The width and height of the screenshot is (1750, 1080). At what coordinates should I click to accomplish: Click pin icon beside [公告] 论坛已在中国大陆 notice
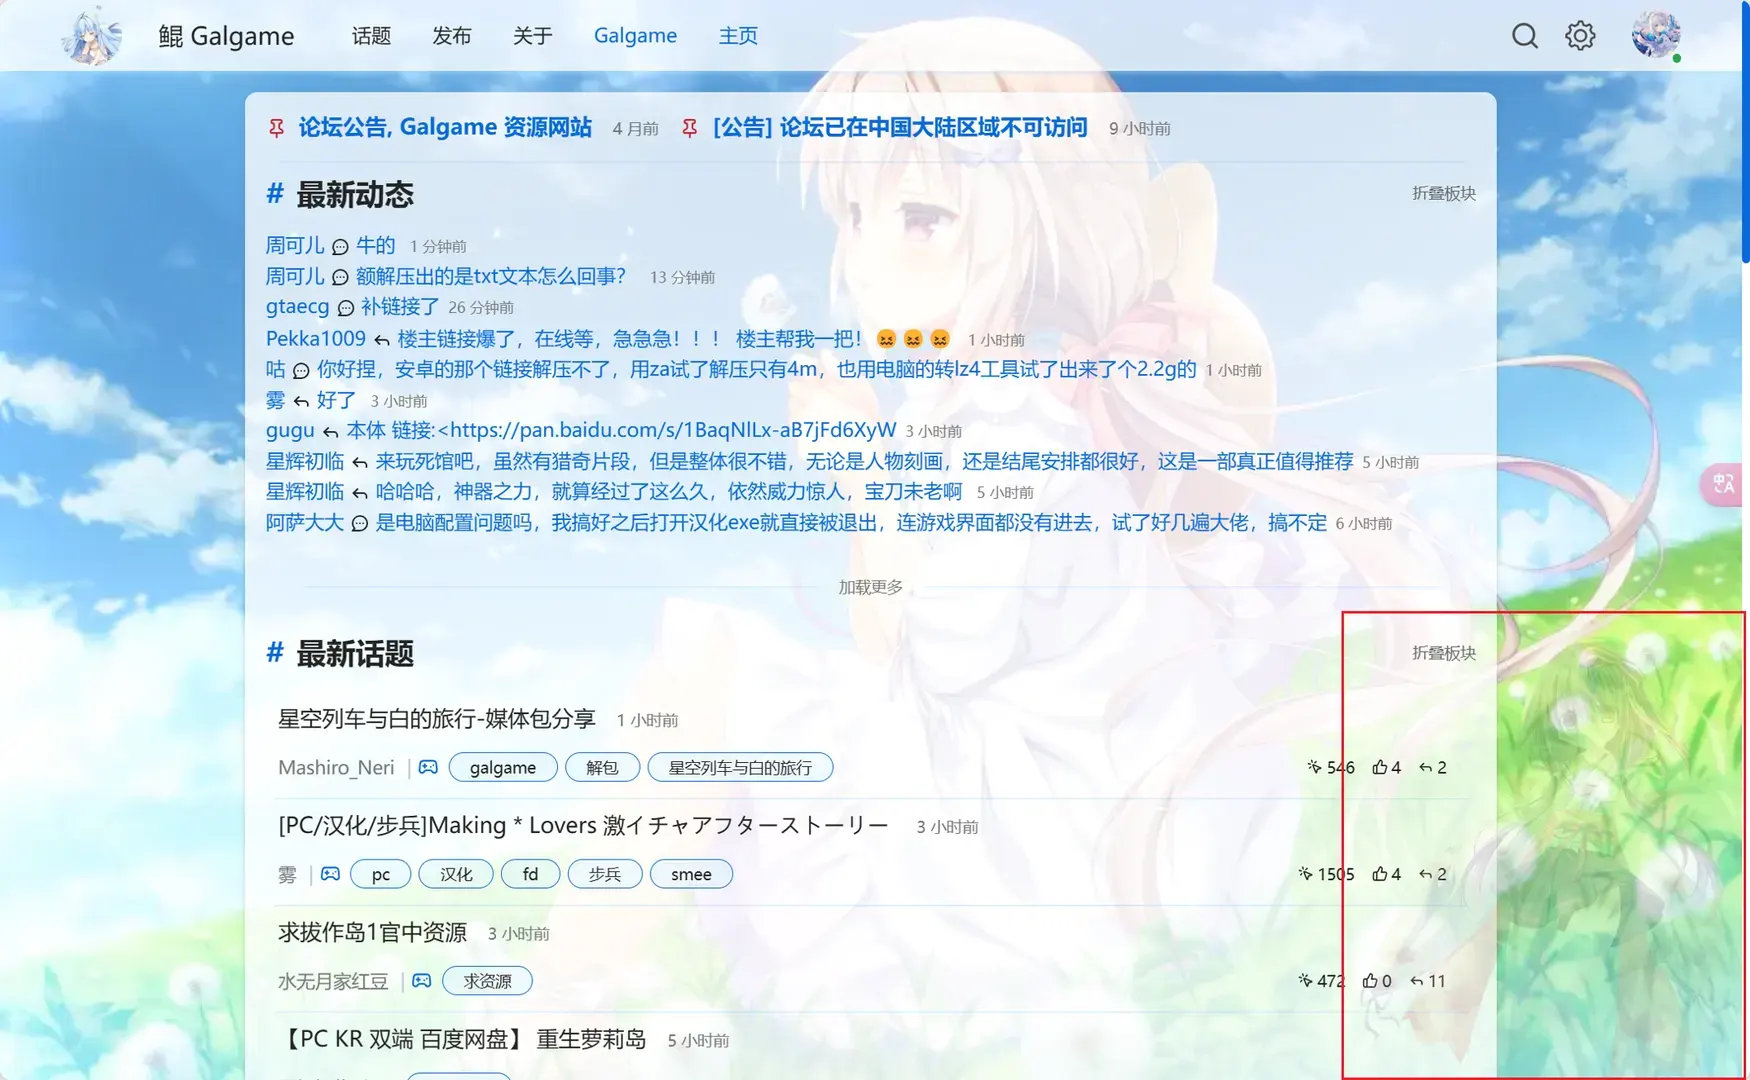pos(689,128)
